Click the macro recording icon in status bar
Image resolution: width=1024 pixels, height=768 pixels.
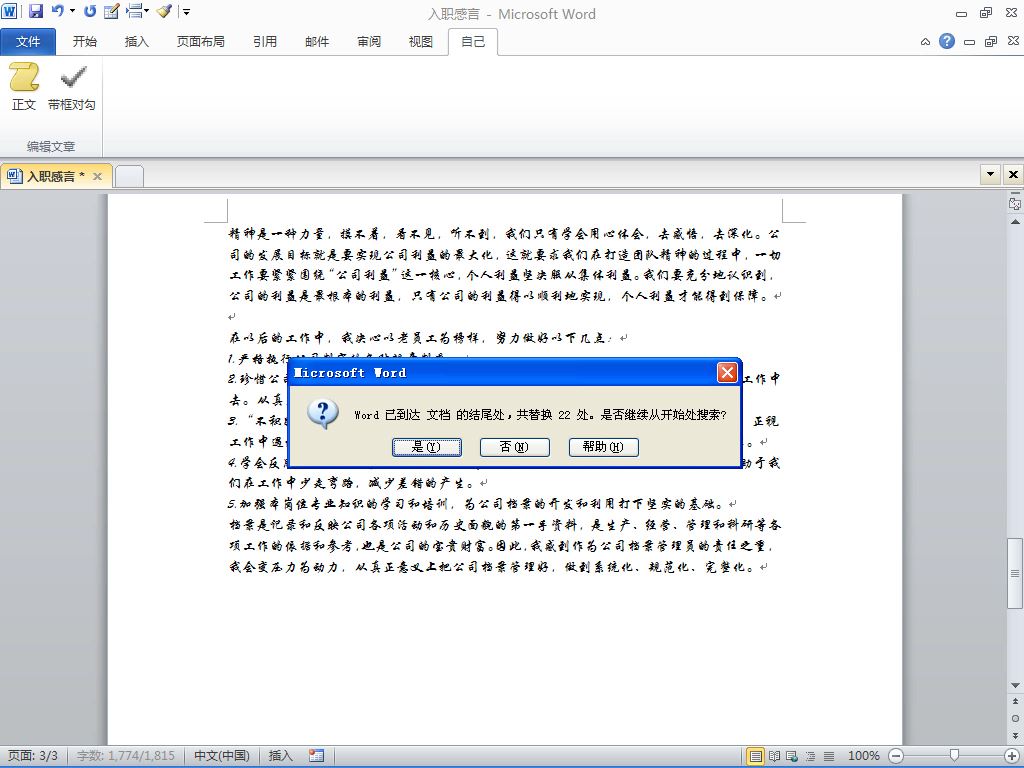click(x=317, y=756)
